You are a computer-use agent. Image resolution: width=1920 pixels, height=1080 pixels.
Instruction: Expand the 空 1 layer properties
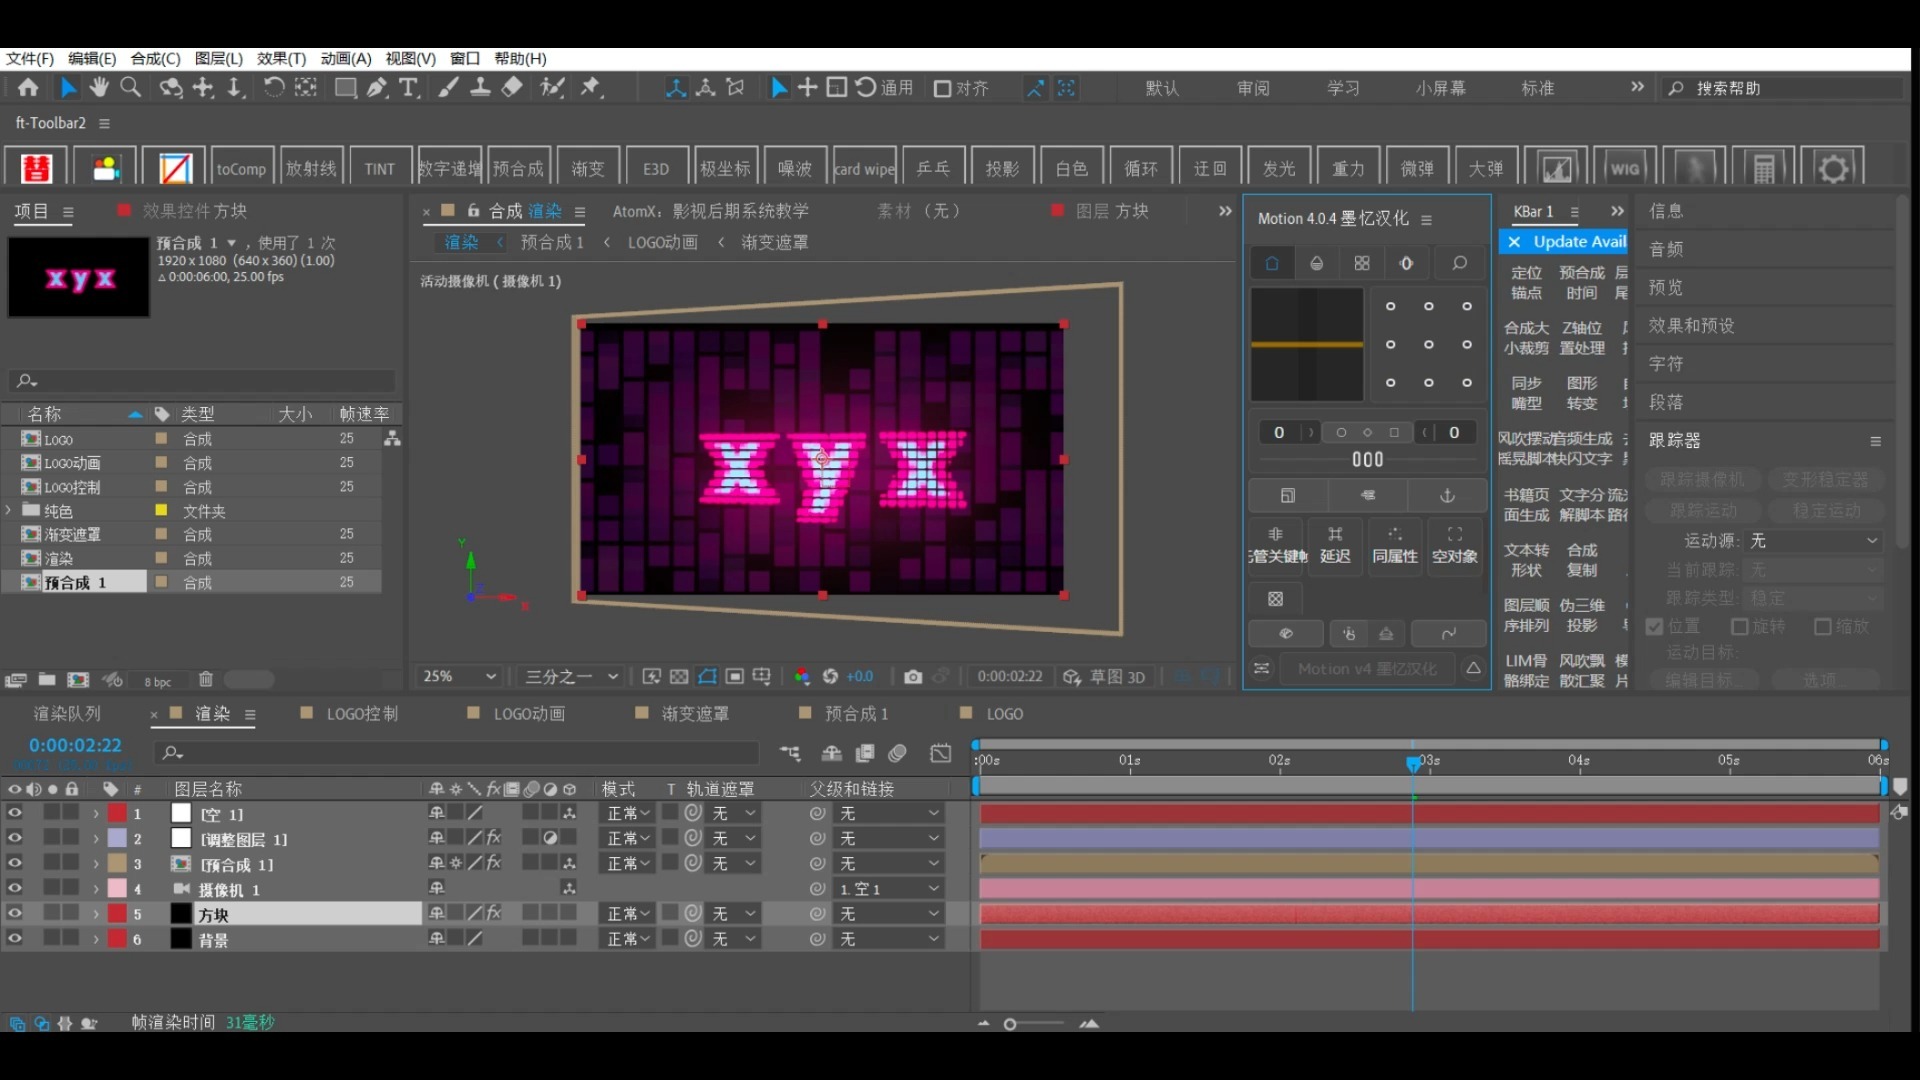[96, 814]
